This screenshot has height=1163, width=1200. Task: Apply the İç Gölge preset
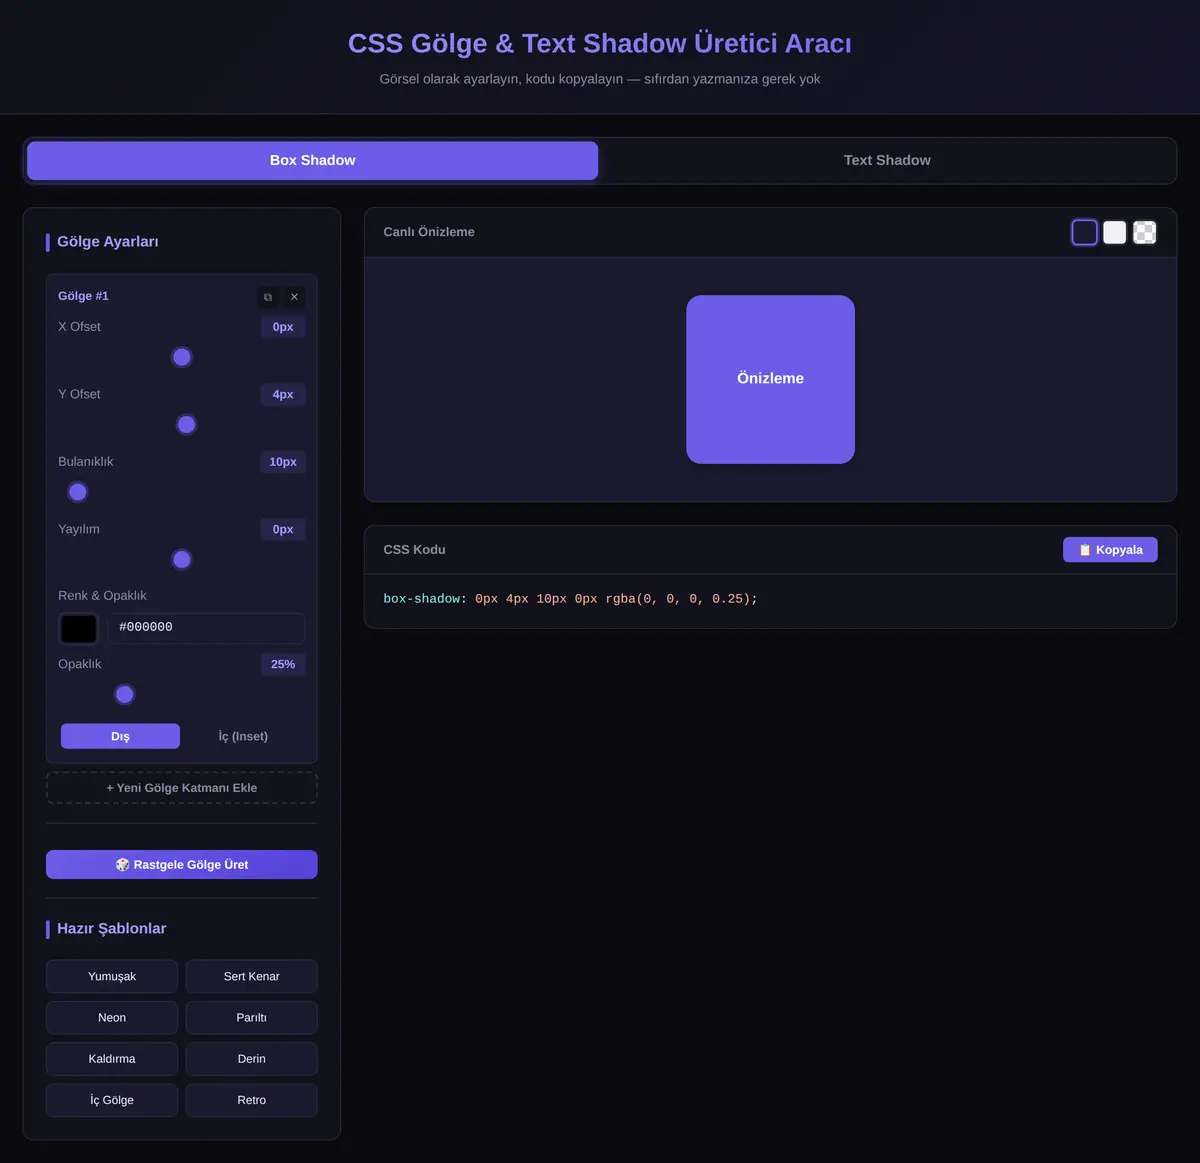112,1100
